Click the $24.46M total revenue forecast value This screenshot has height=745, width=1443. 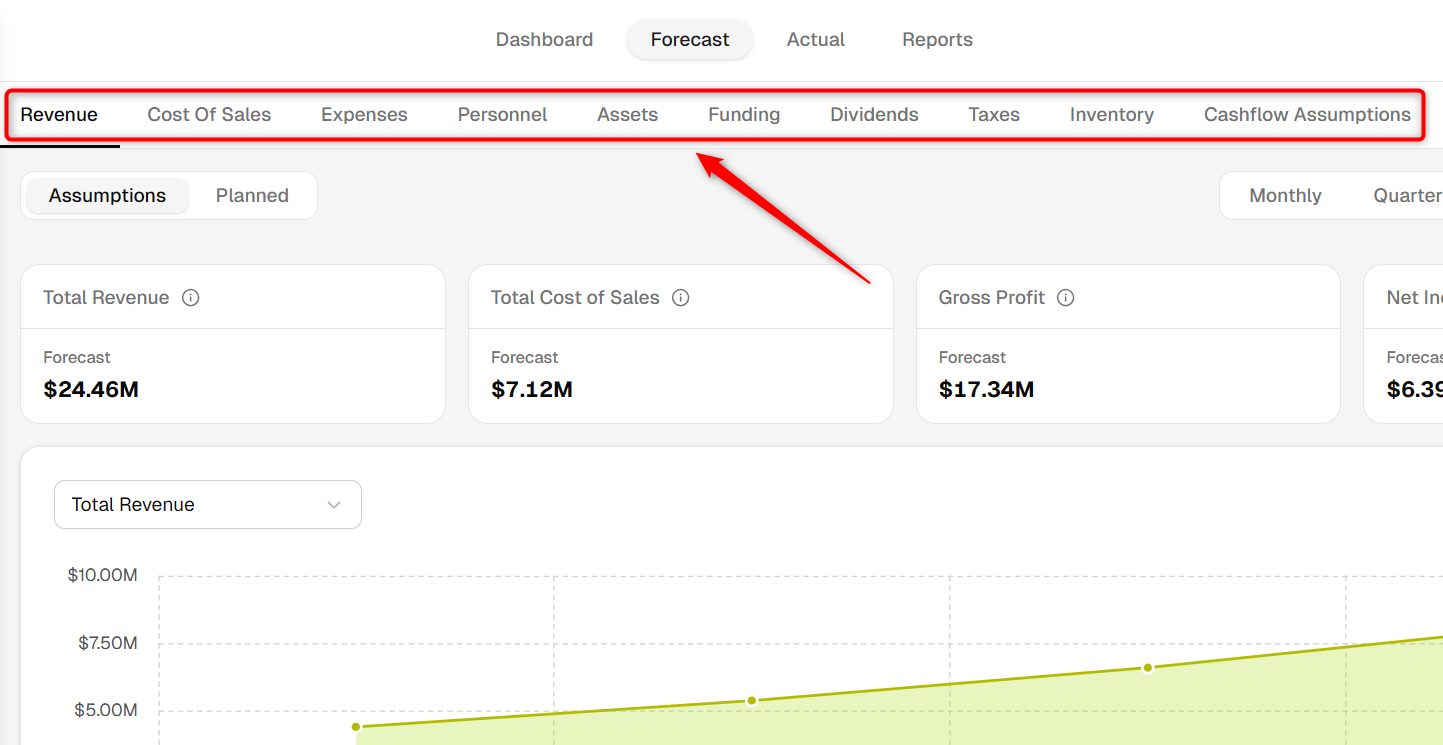pyautogui.click(x=91, y=390)
